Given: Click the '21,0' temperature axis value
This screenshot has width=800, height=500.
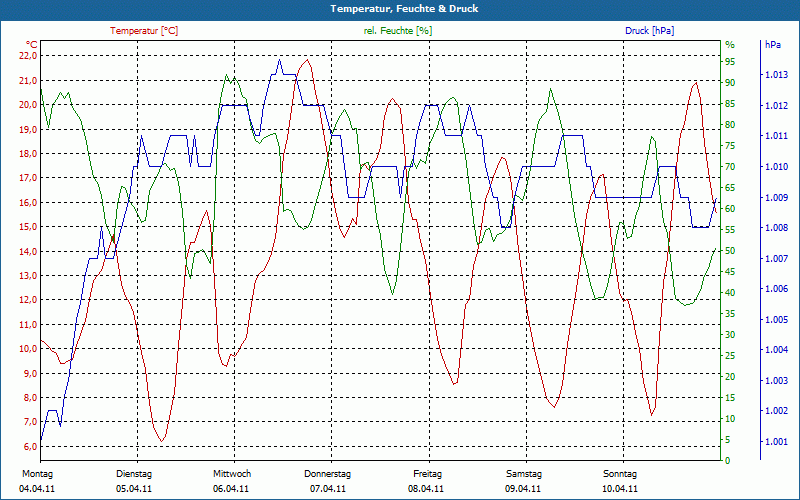Looking at the screenshot, I should (28, 81).
